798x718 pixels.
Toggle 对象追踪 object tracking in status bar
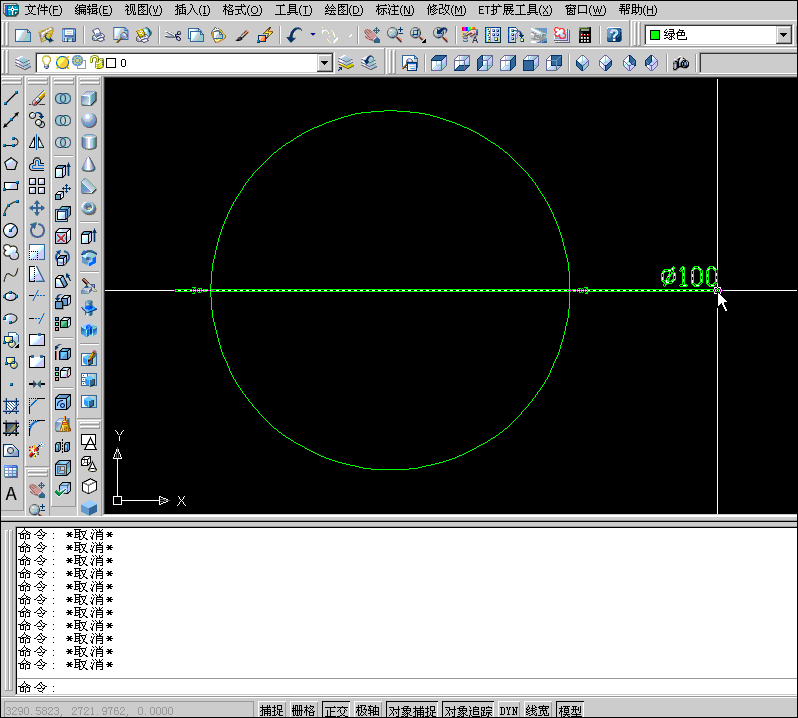[468, 710]
